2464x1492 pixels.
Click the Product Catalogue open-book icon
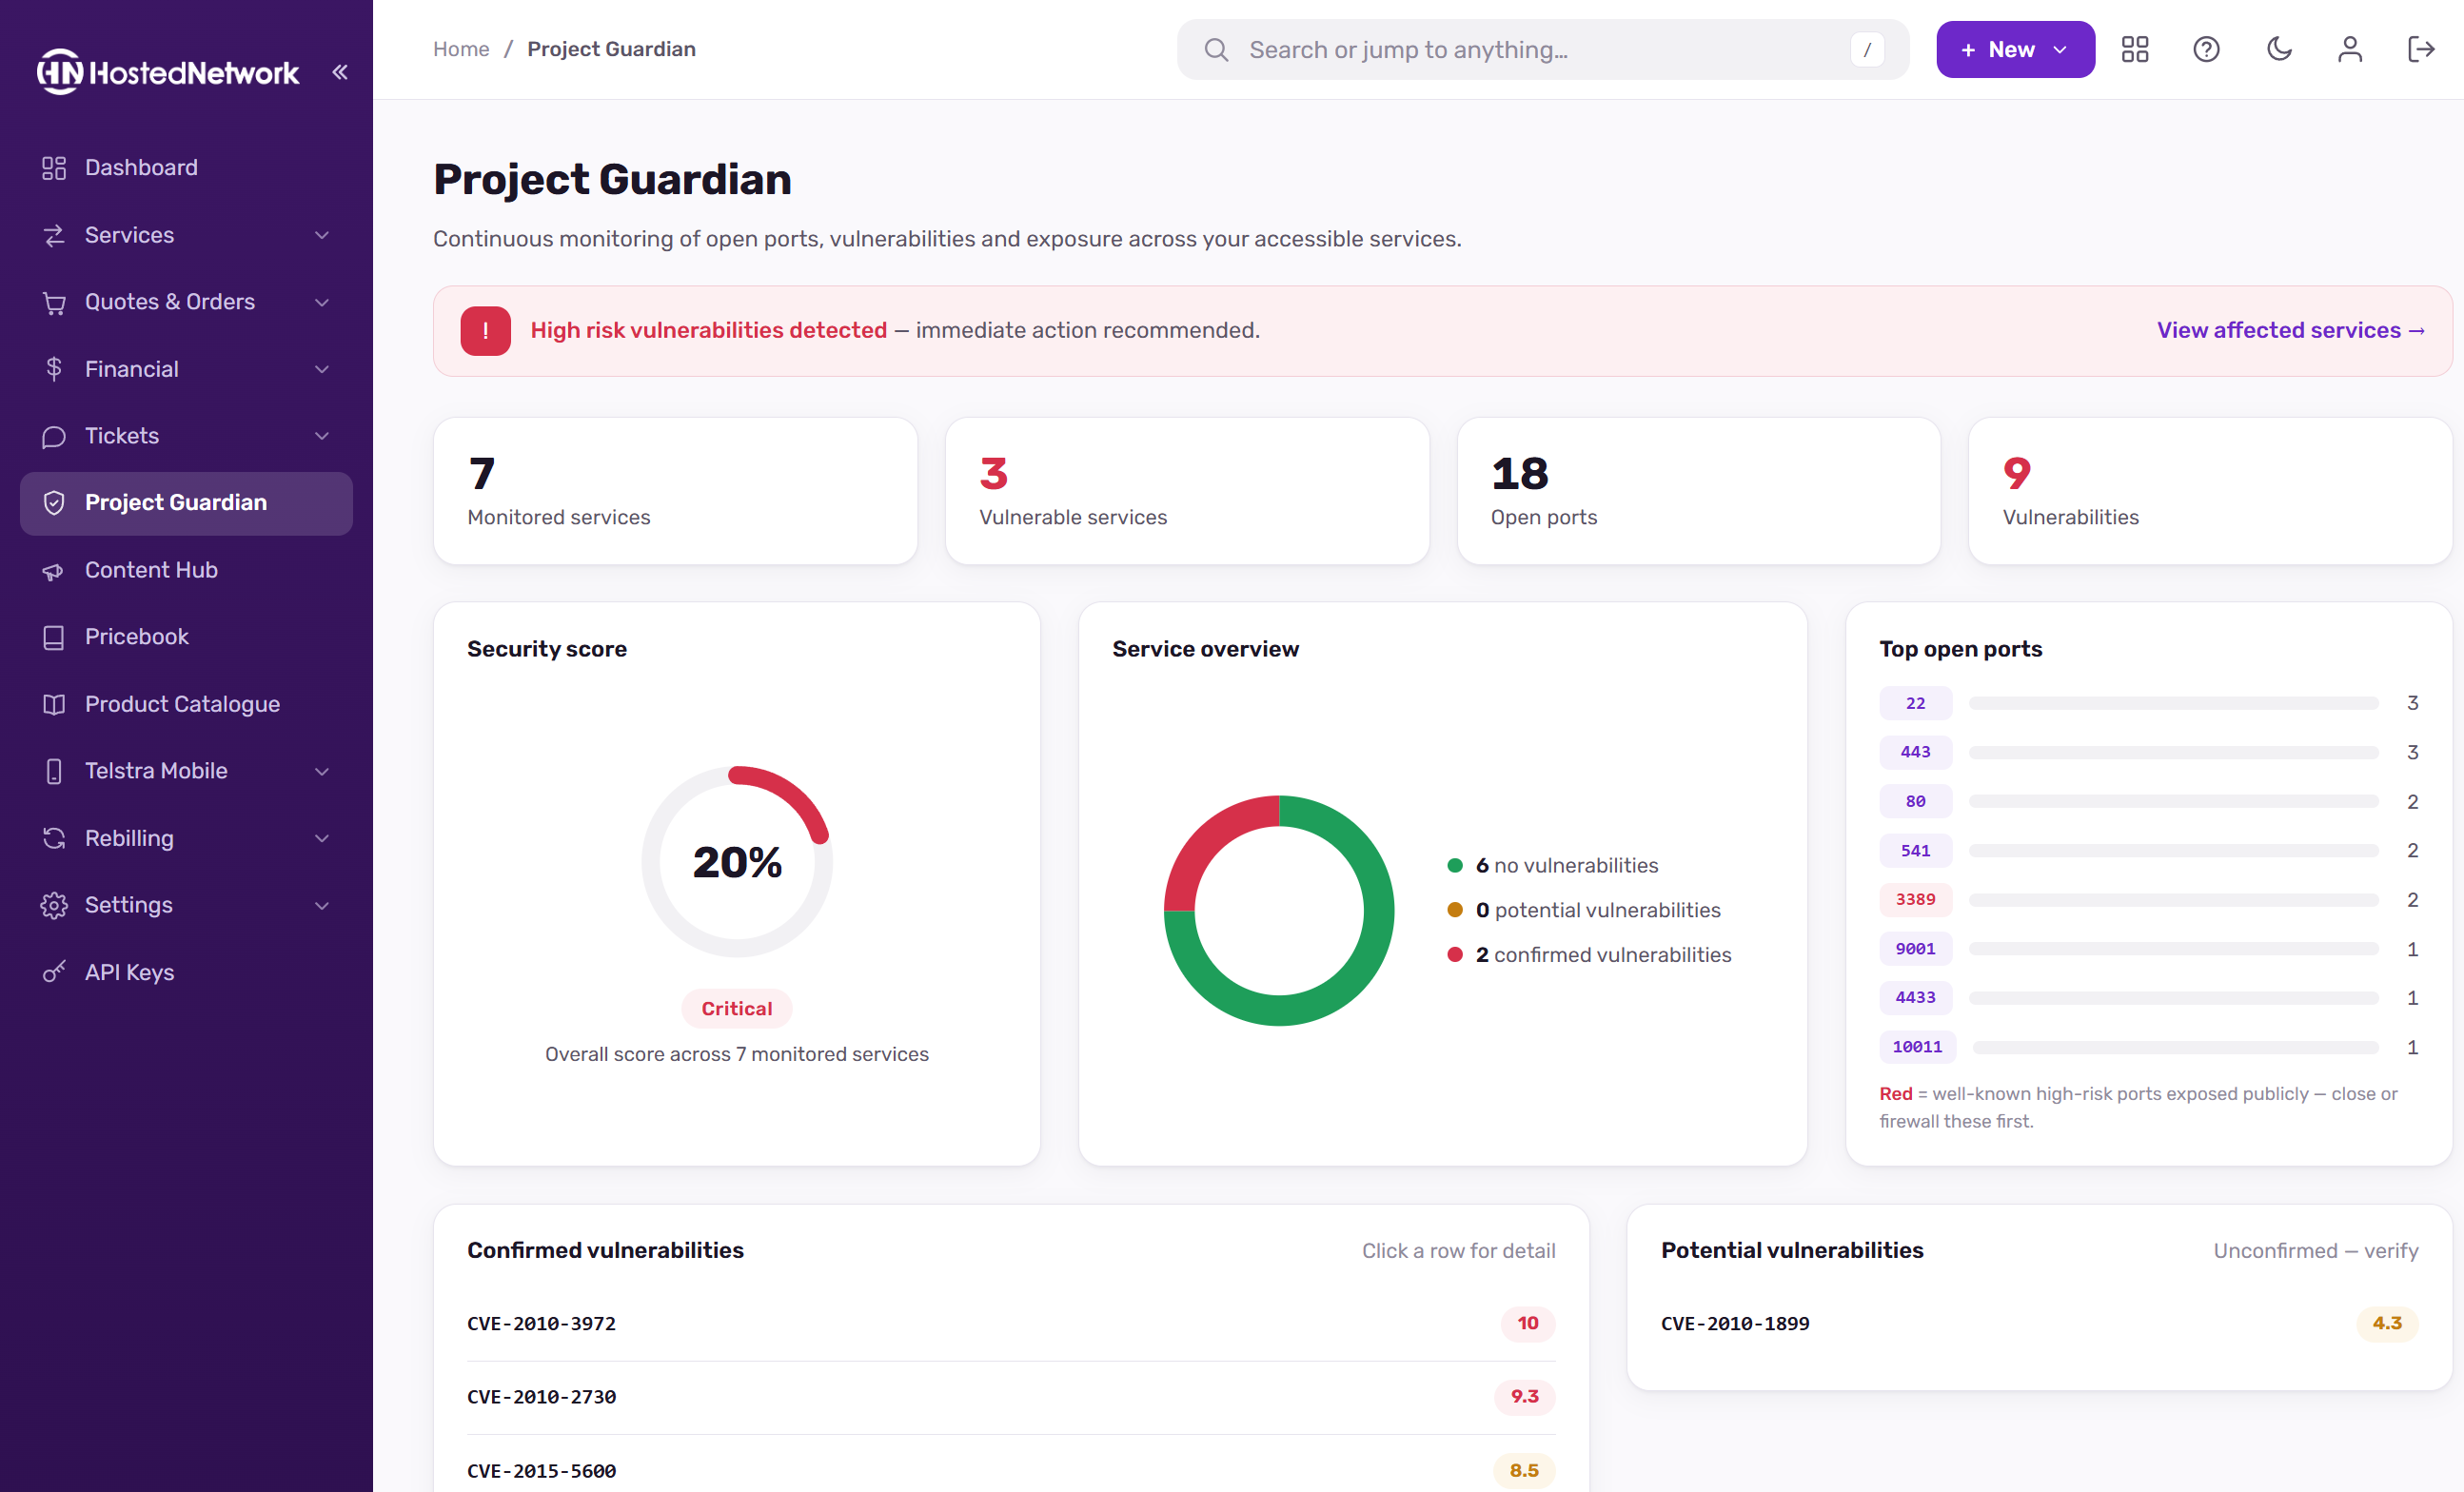[x=54, y=704]
